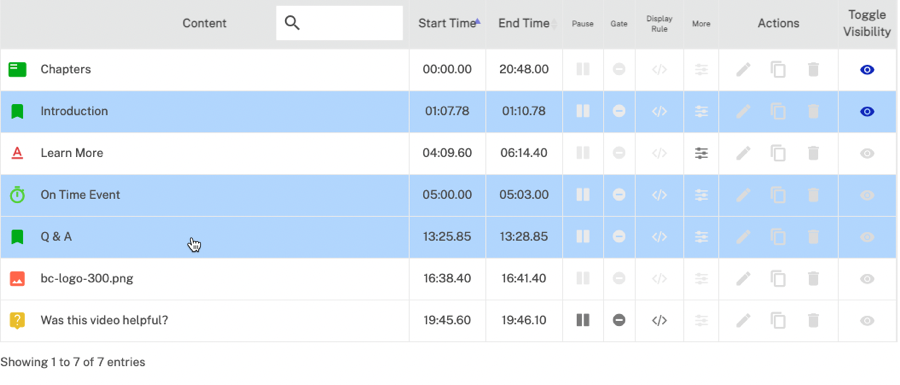Sort the table by End Time
The image size is (900, 385).
point(523,24)
